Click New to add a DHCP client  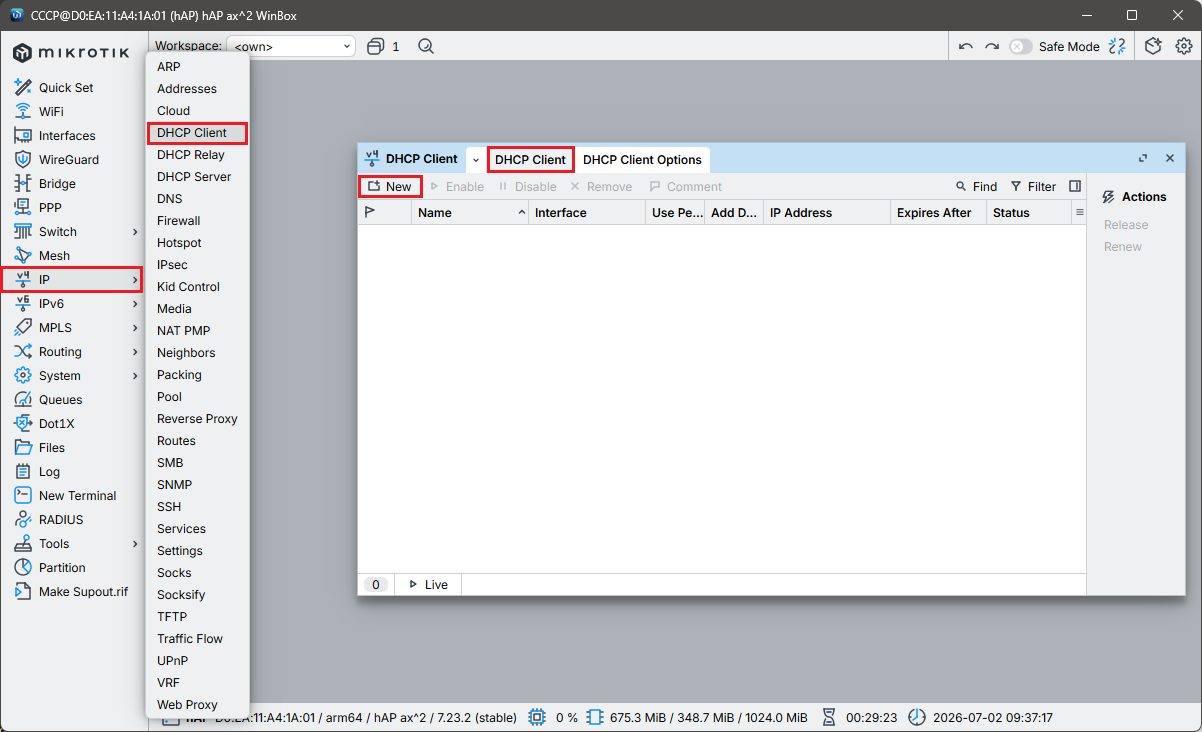(x=390, y=186)
